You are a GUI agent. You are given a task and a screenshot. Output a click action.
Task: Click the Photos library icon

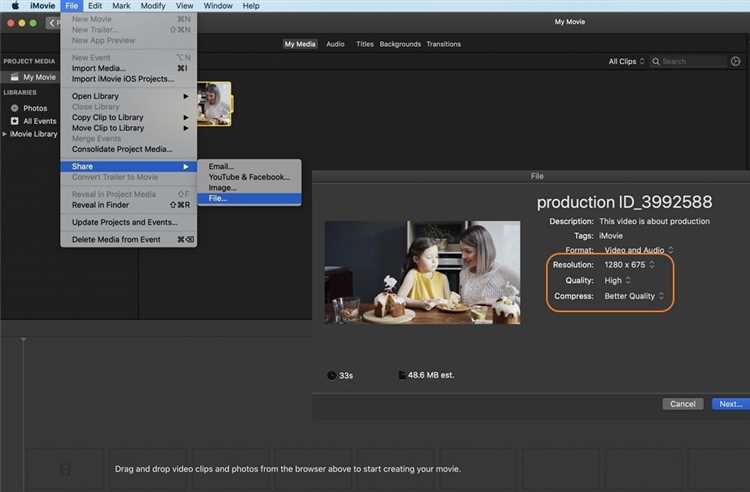pyautogui.click(x=15, y=108)
